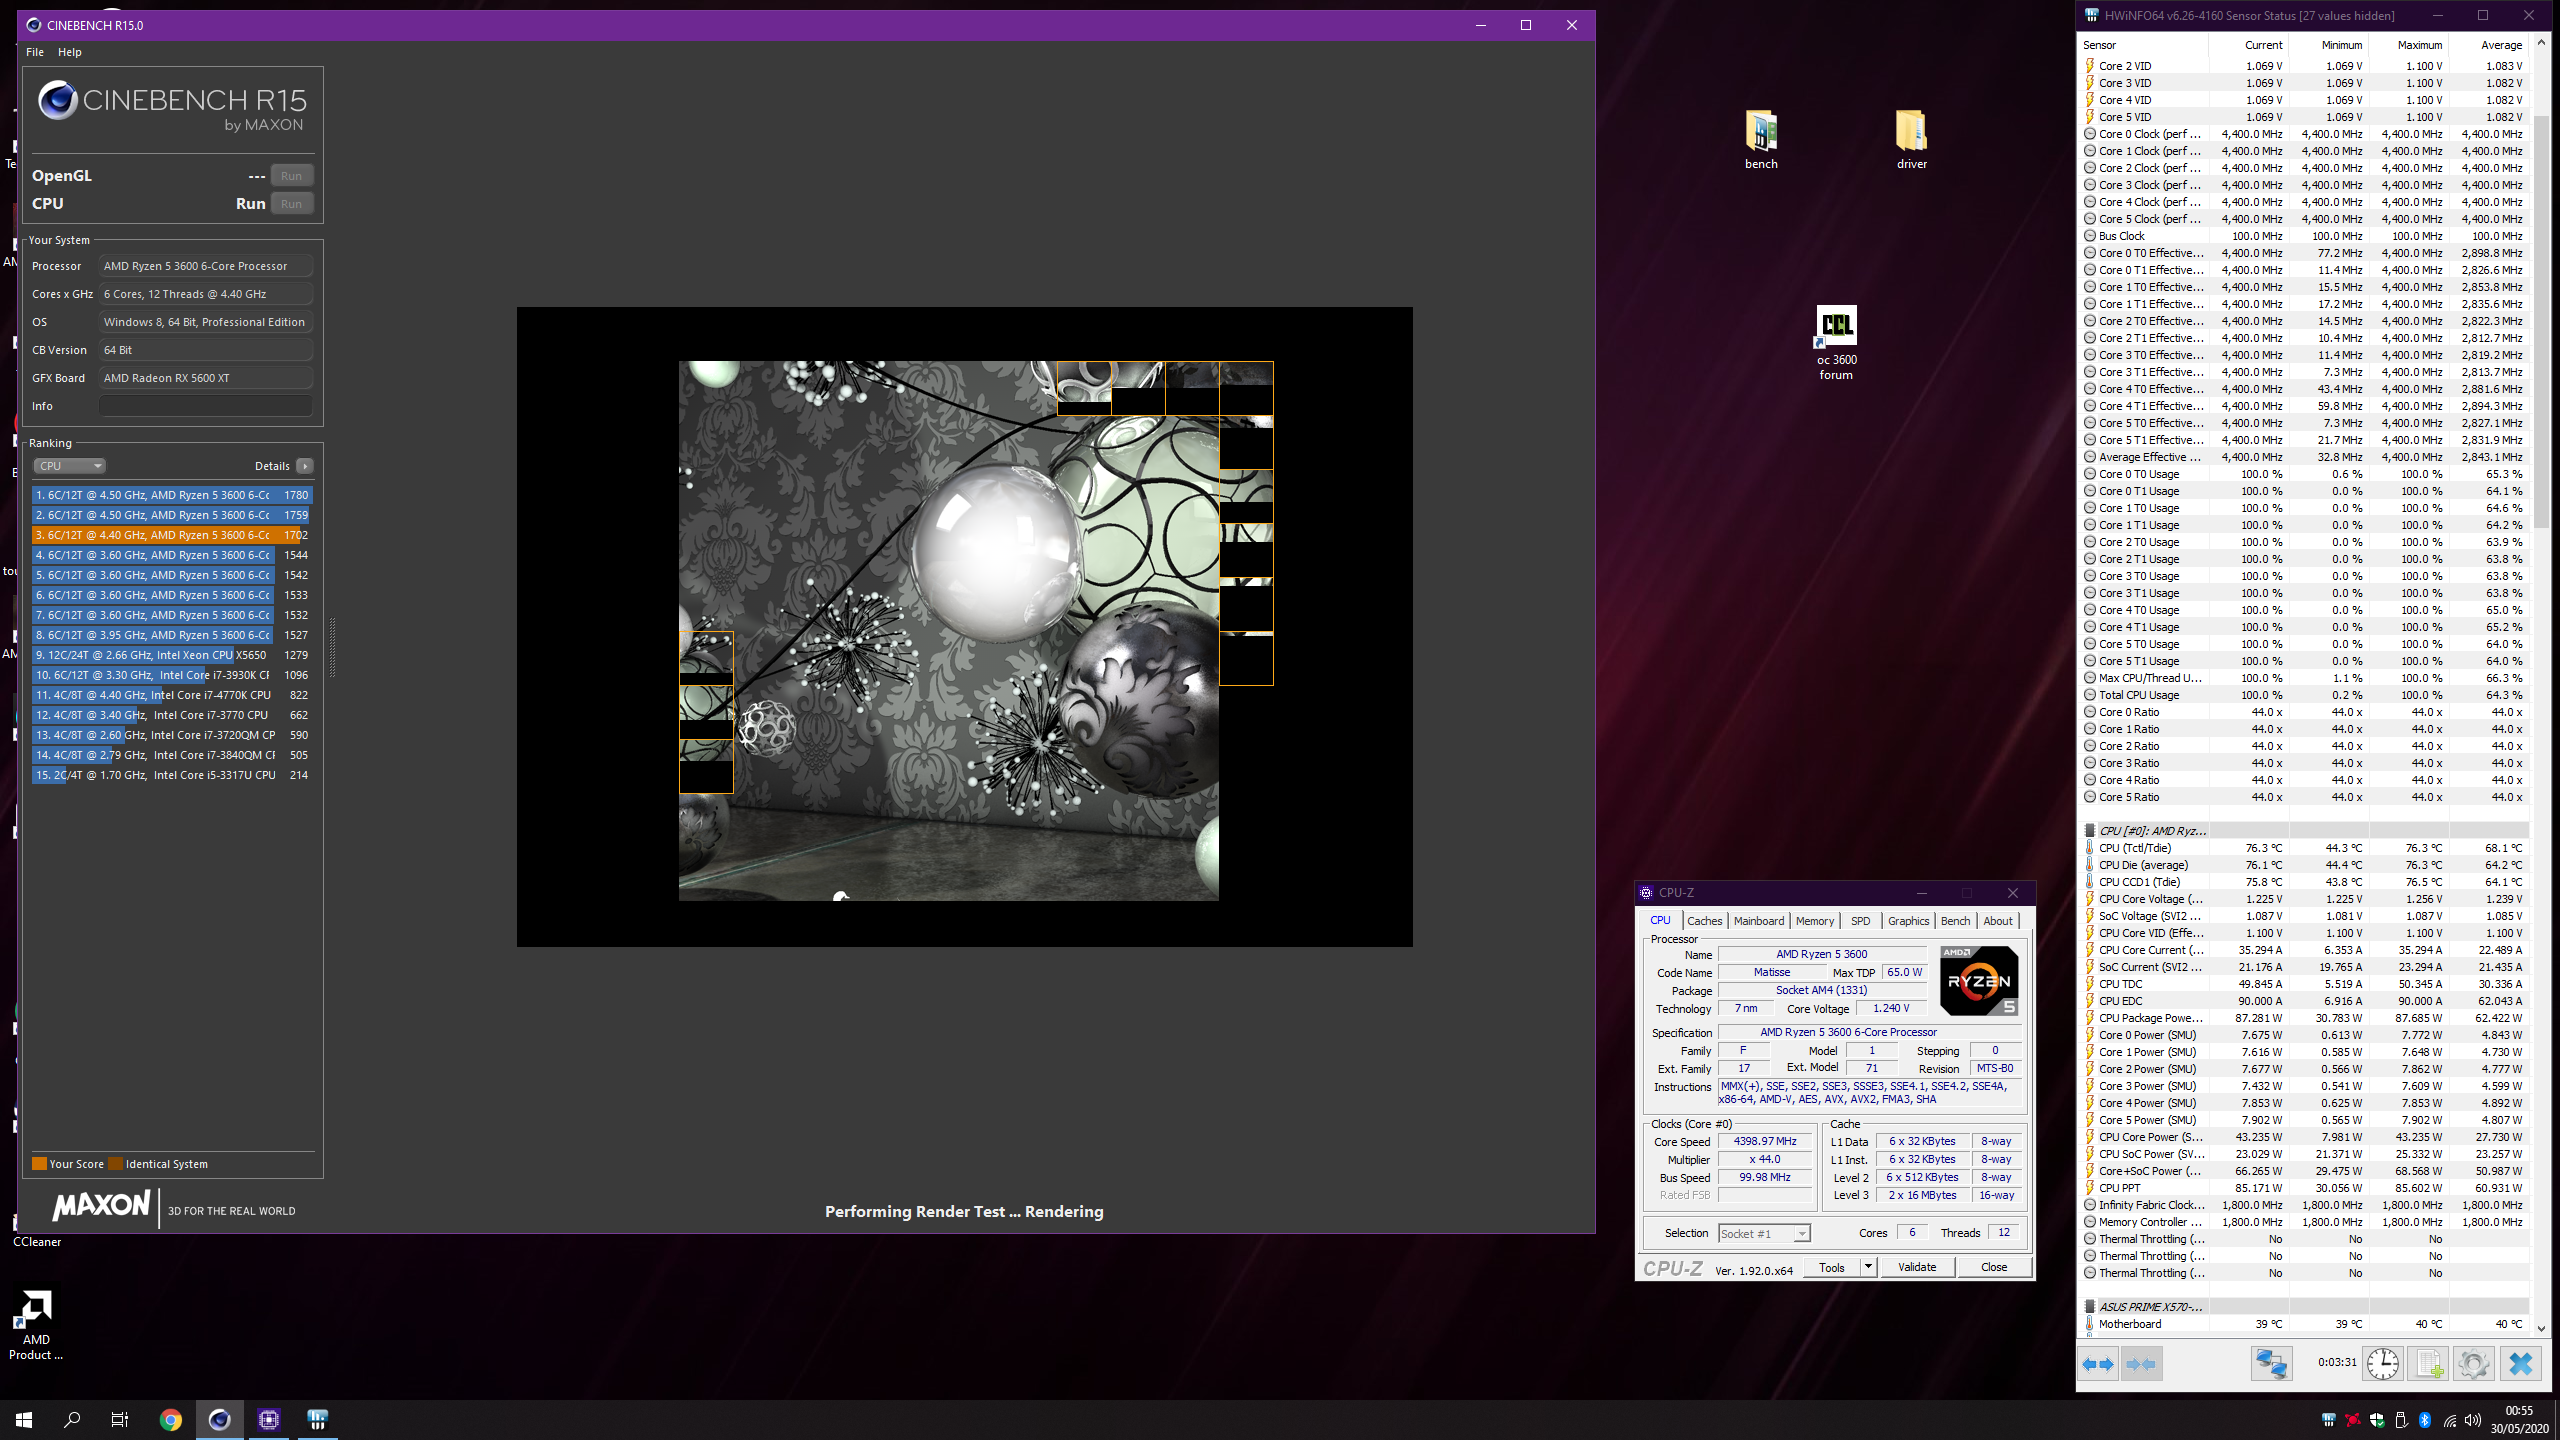The width and height of the screenshot is (2560, 1440).
Task: Select the Total CPU Usage sensor row
Action: coord(2305,695)
